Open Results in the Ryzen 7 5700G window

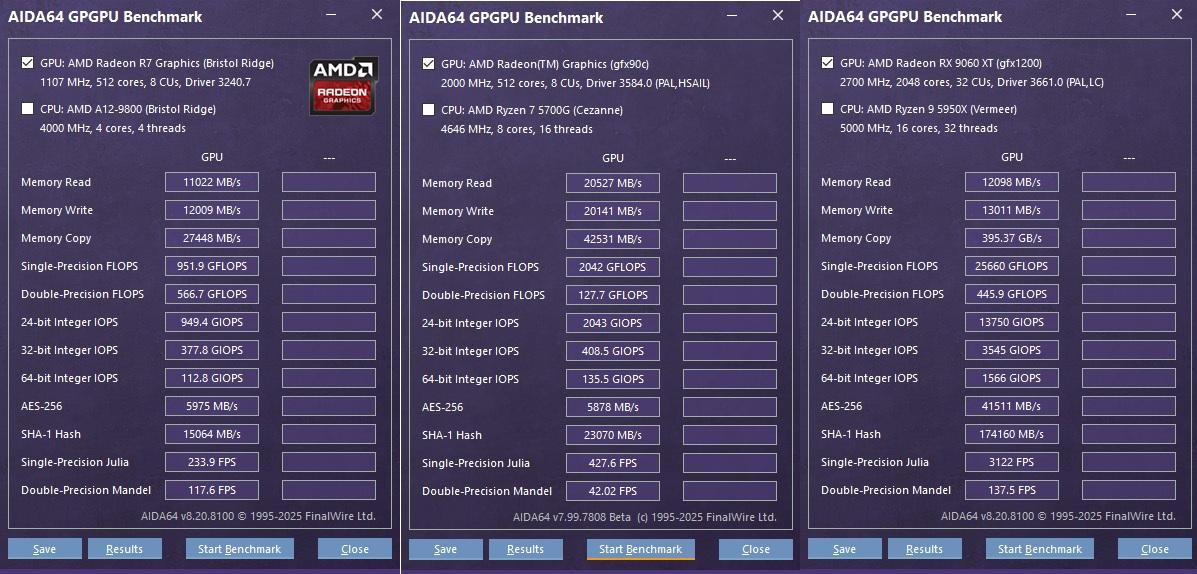[526, 550]
